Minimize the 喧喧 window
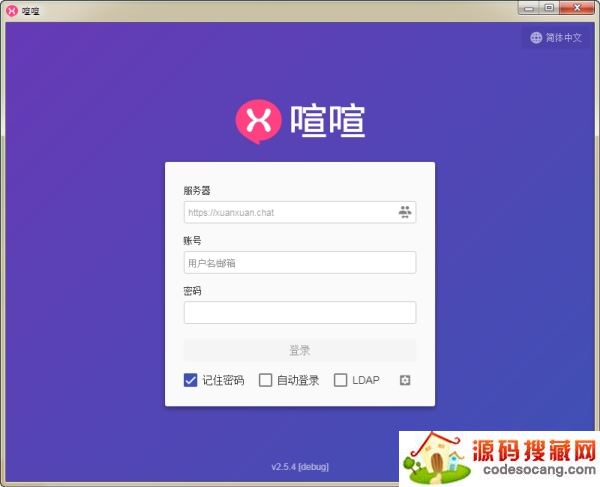Screen dimensions: 600x487 pos(529,8)
